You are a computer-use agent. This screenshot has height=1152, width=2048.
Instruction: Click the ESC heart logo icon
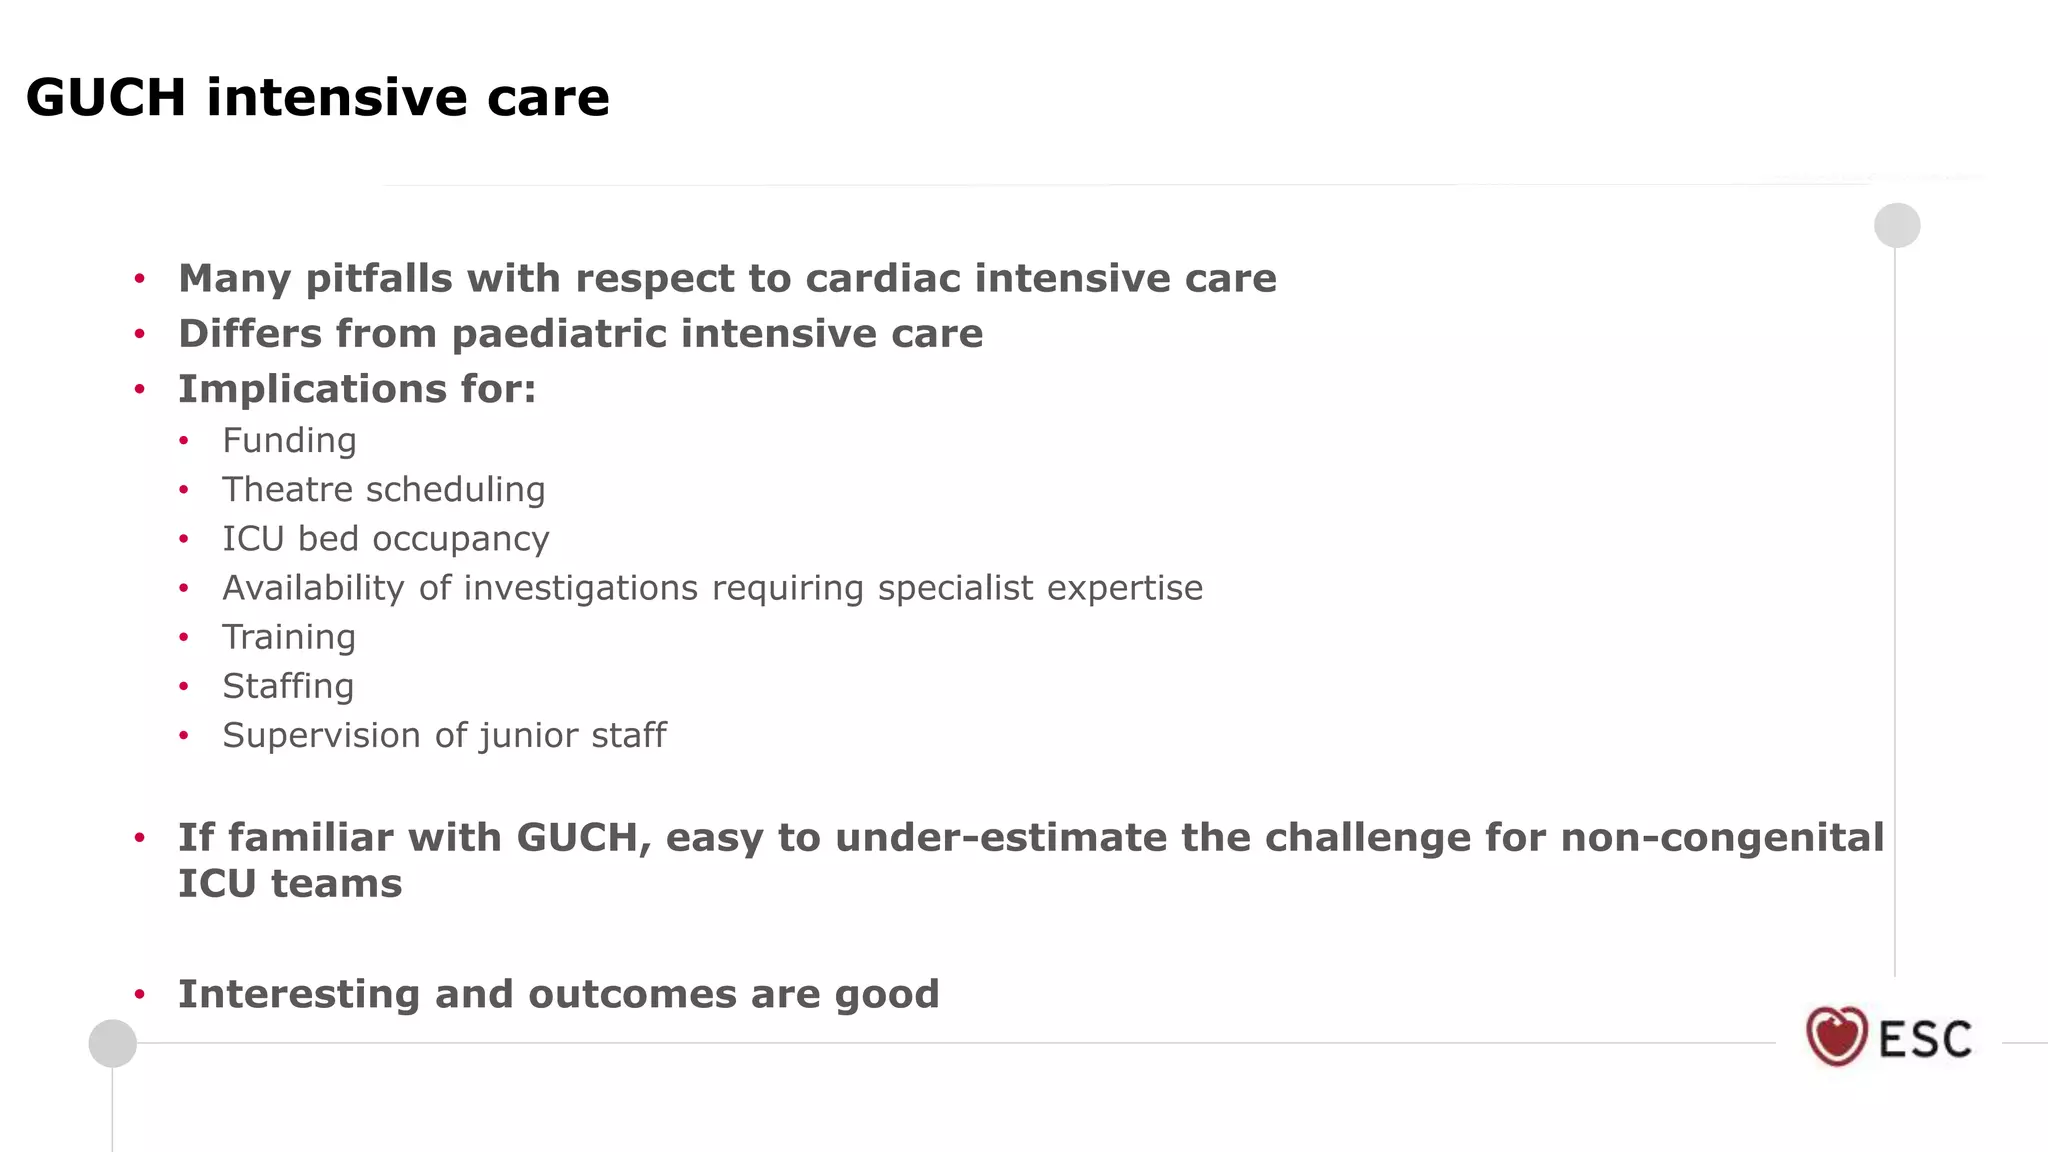[x=1836, y=1036]
